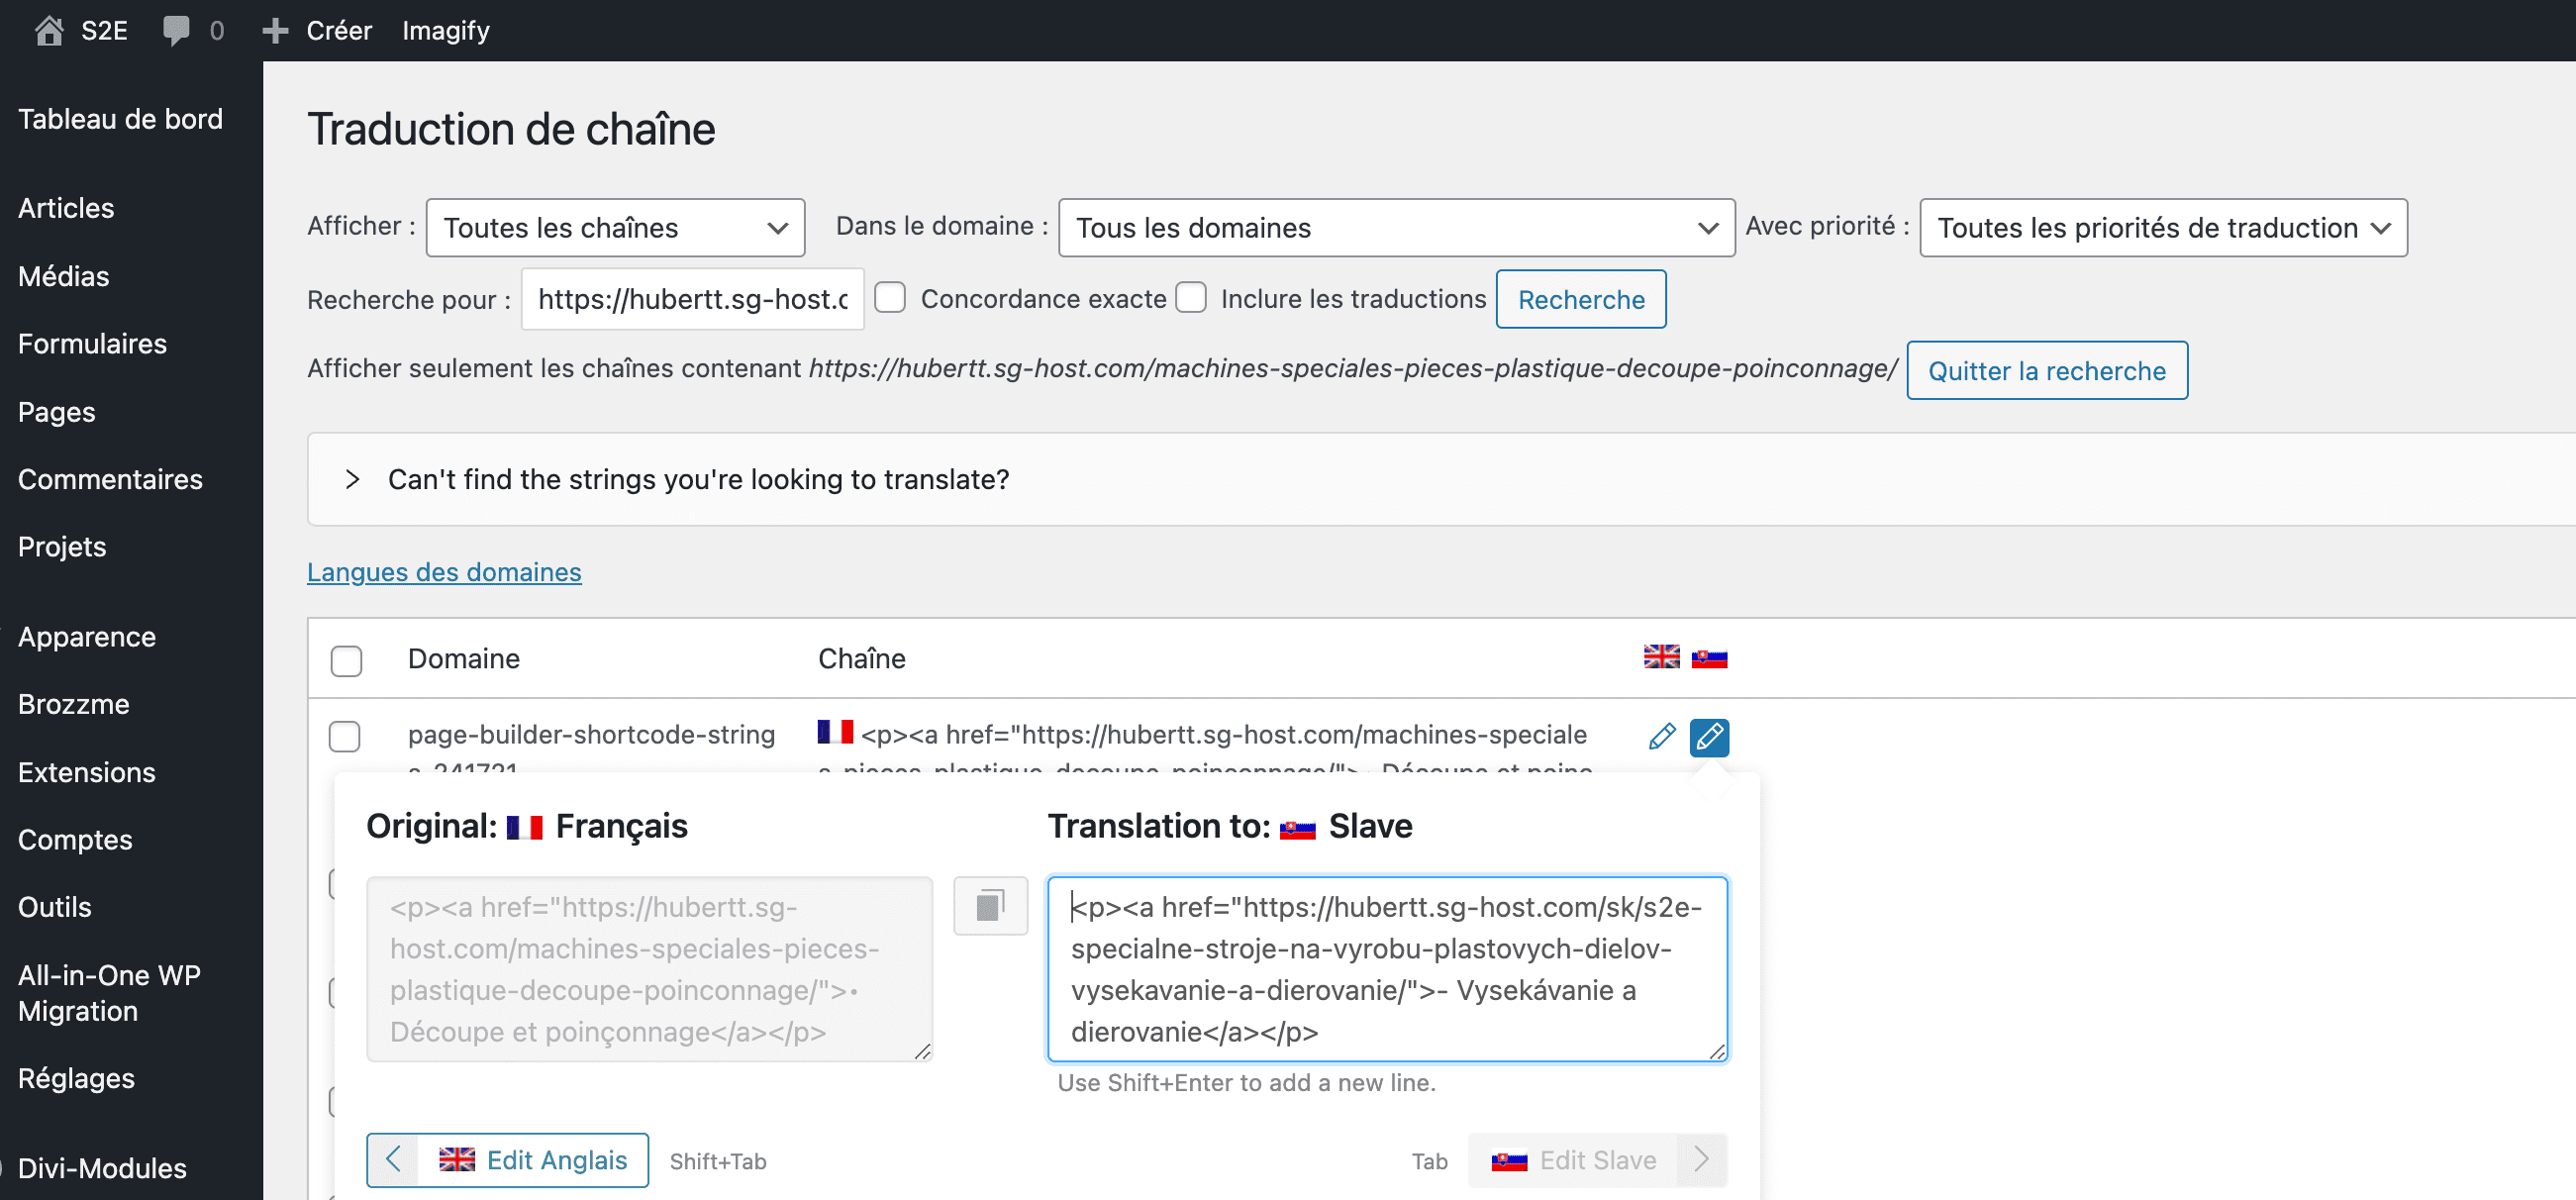Click the Recherche pour input field
This screenshot has height=1200, width=2576.
click(x=692, y=298)
